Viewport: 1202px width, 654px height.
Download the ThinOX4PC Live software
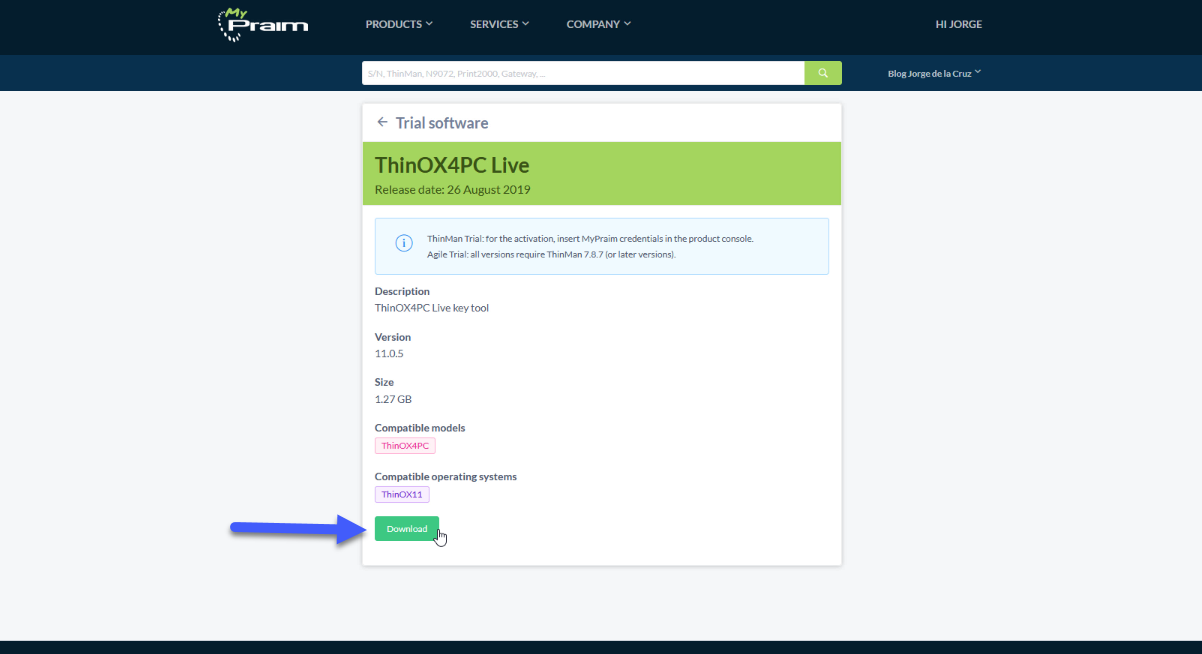(x=407, y=529)
